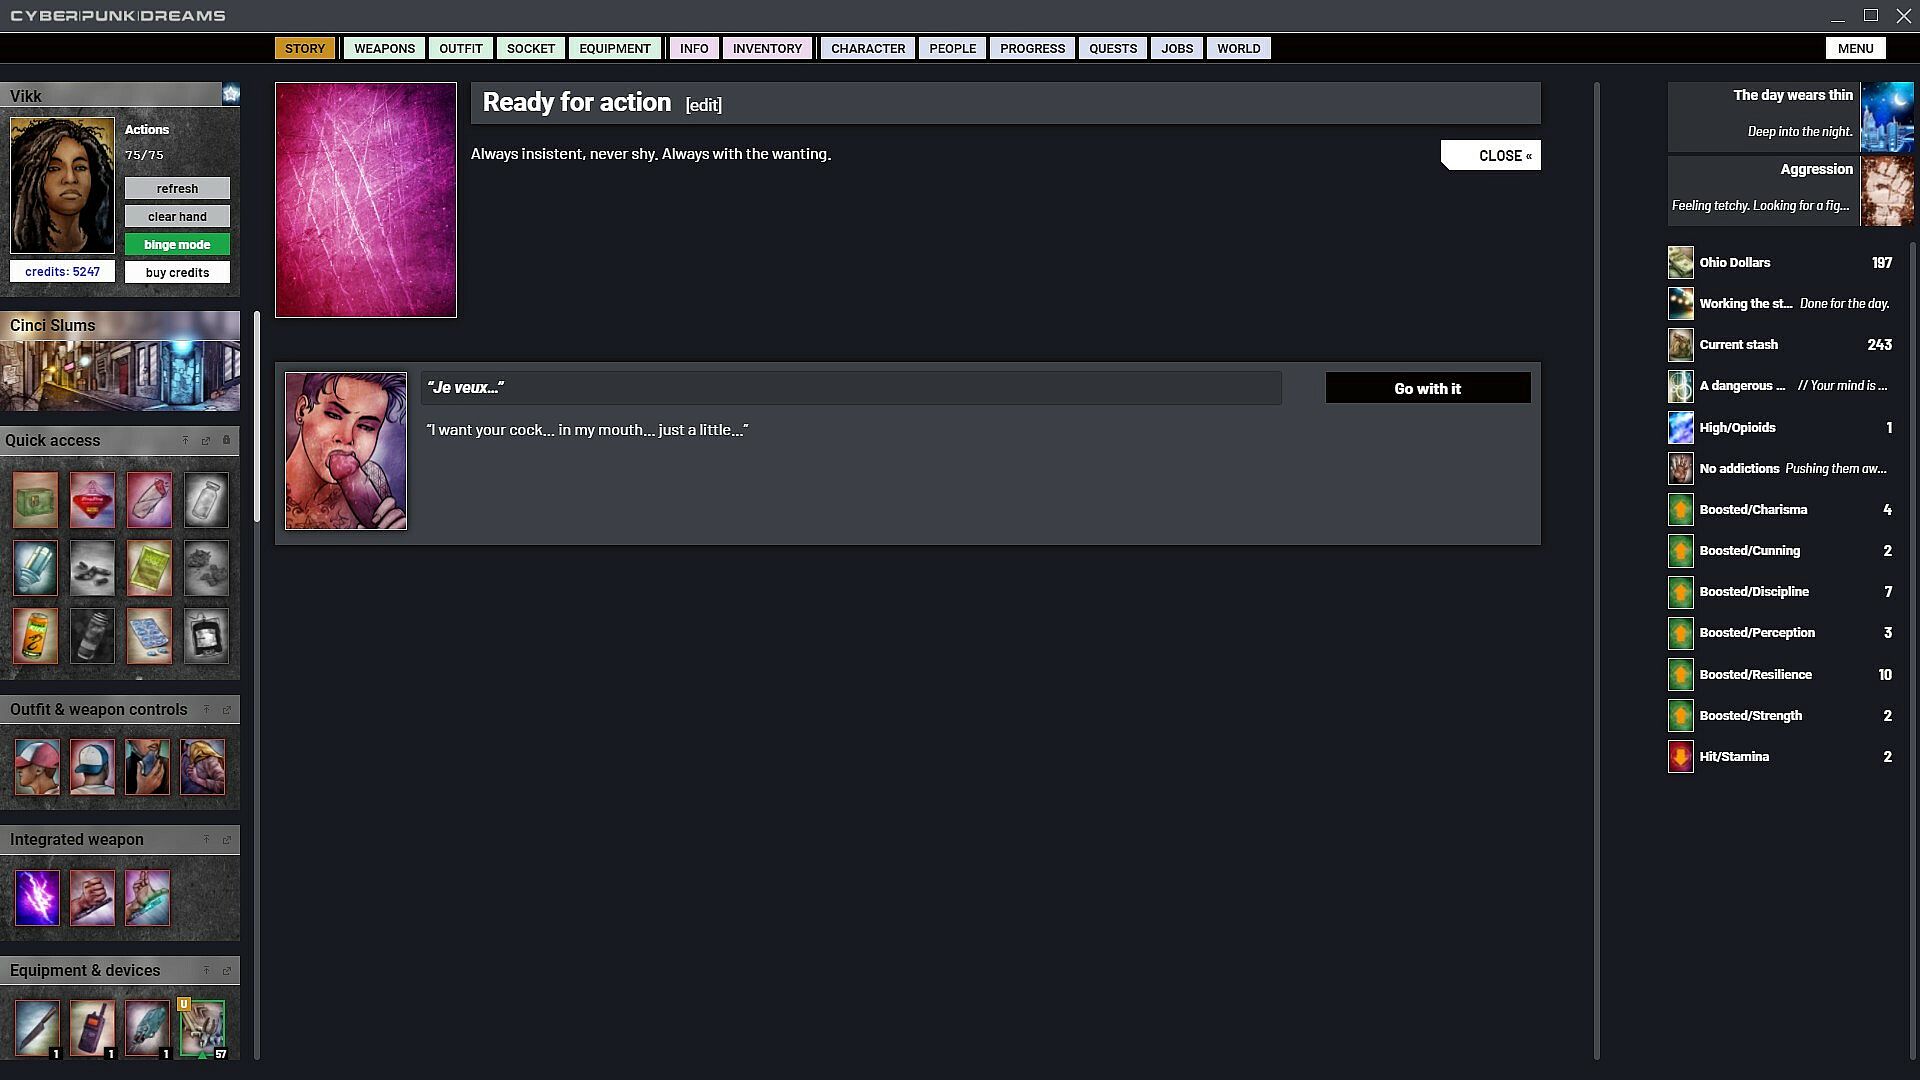Activate the purple lightning integrated weapon
Screen dimensions: 1920x1080
pyautogui.click(x=37, y=897)
